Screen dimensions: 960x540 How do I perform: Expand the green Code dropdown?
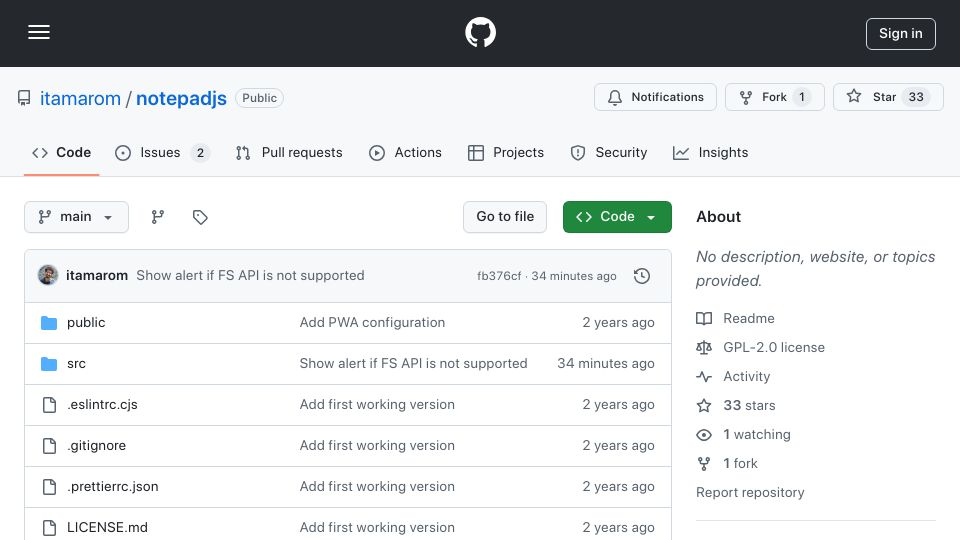click(x=617, y=217)
